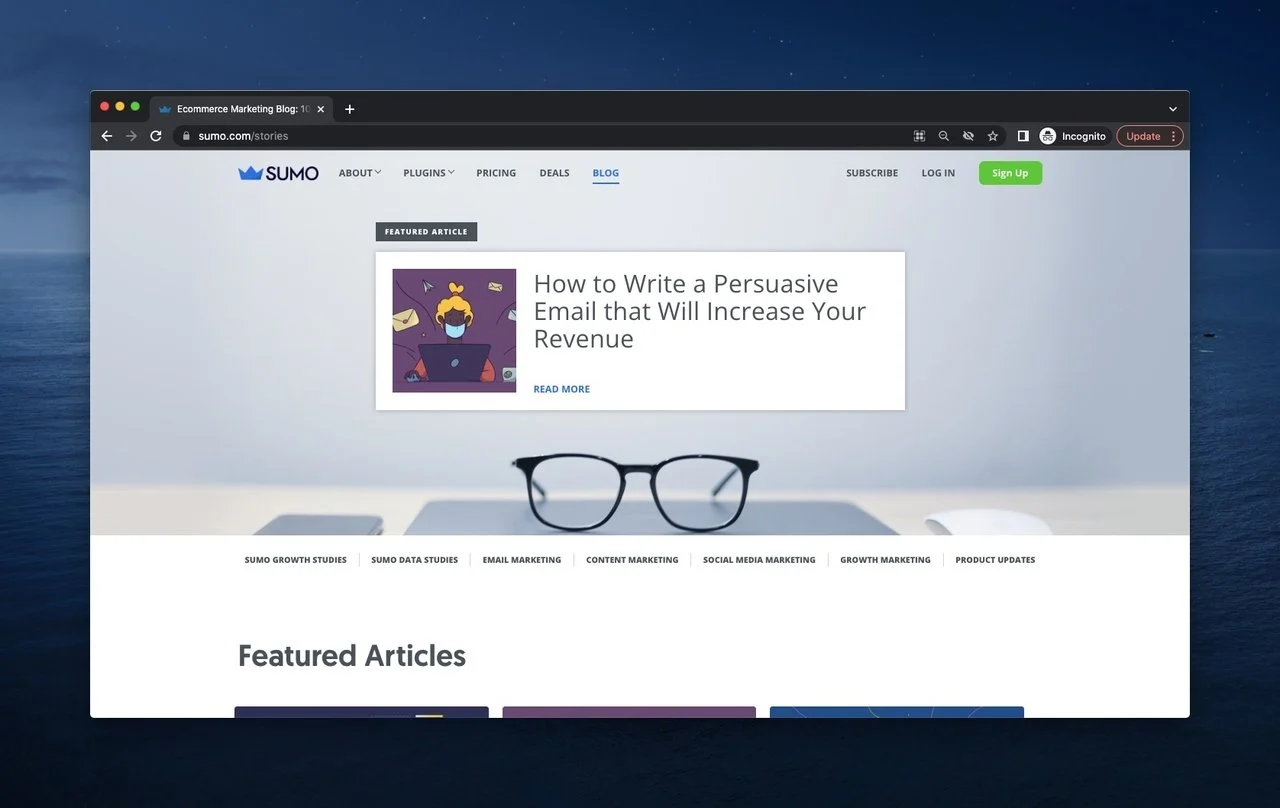The height and width of the screenshot is (808, 1280).
Task: Go back using the browser back arrow
Action: pos(107,136)
